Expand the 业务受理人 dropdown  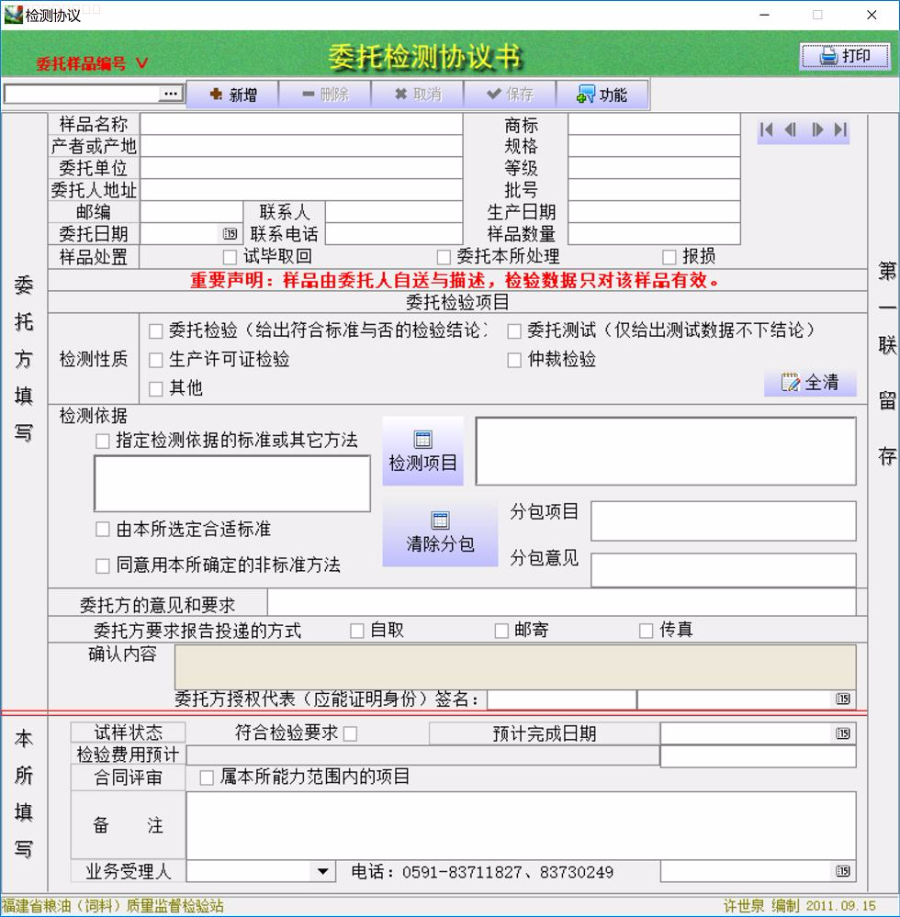tap(322, 871)
